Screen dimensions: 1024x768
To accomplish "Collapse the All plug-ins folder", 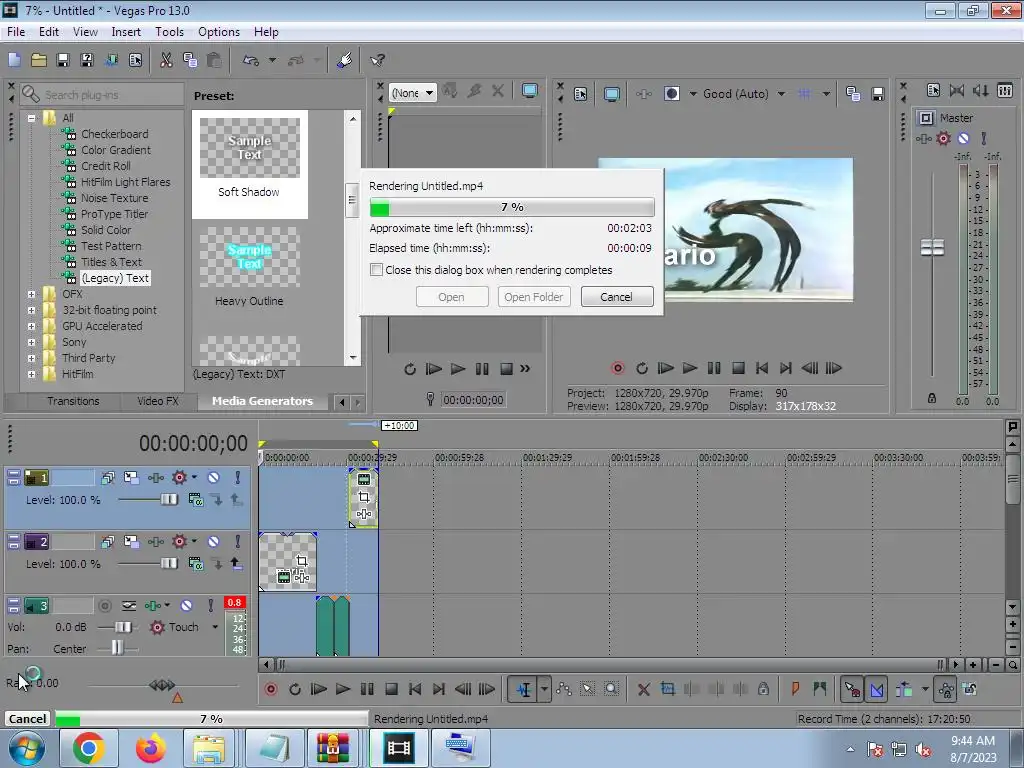I will (31, 118).
